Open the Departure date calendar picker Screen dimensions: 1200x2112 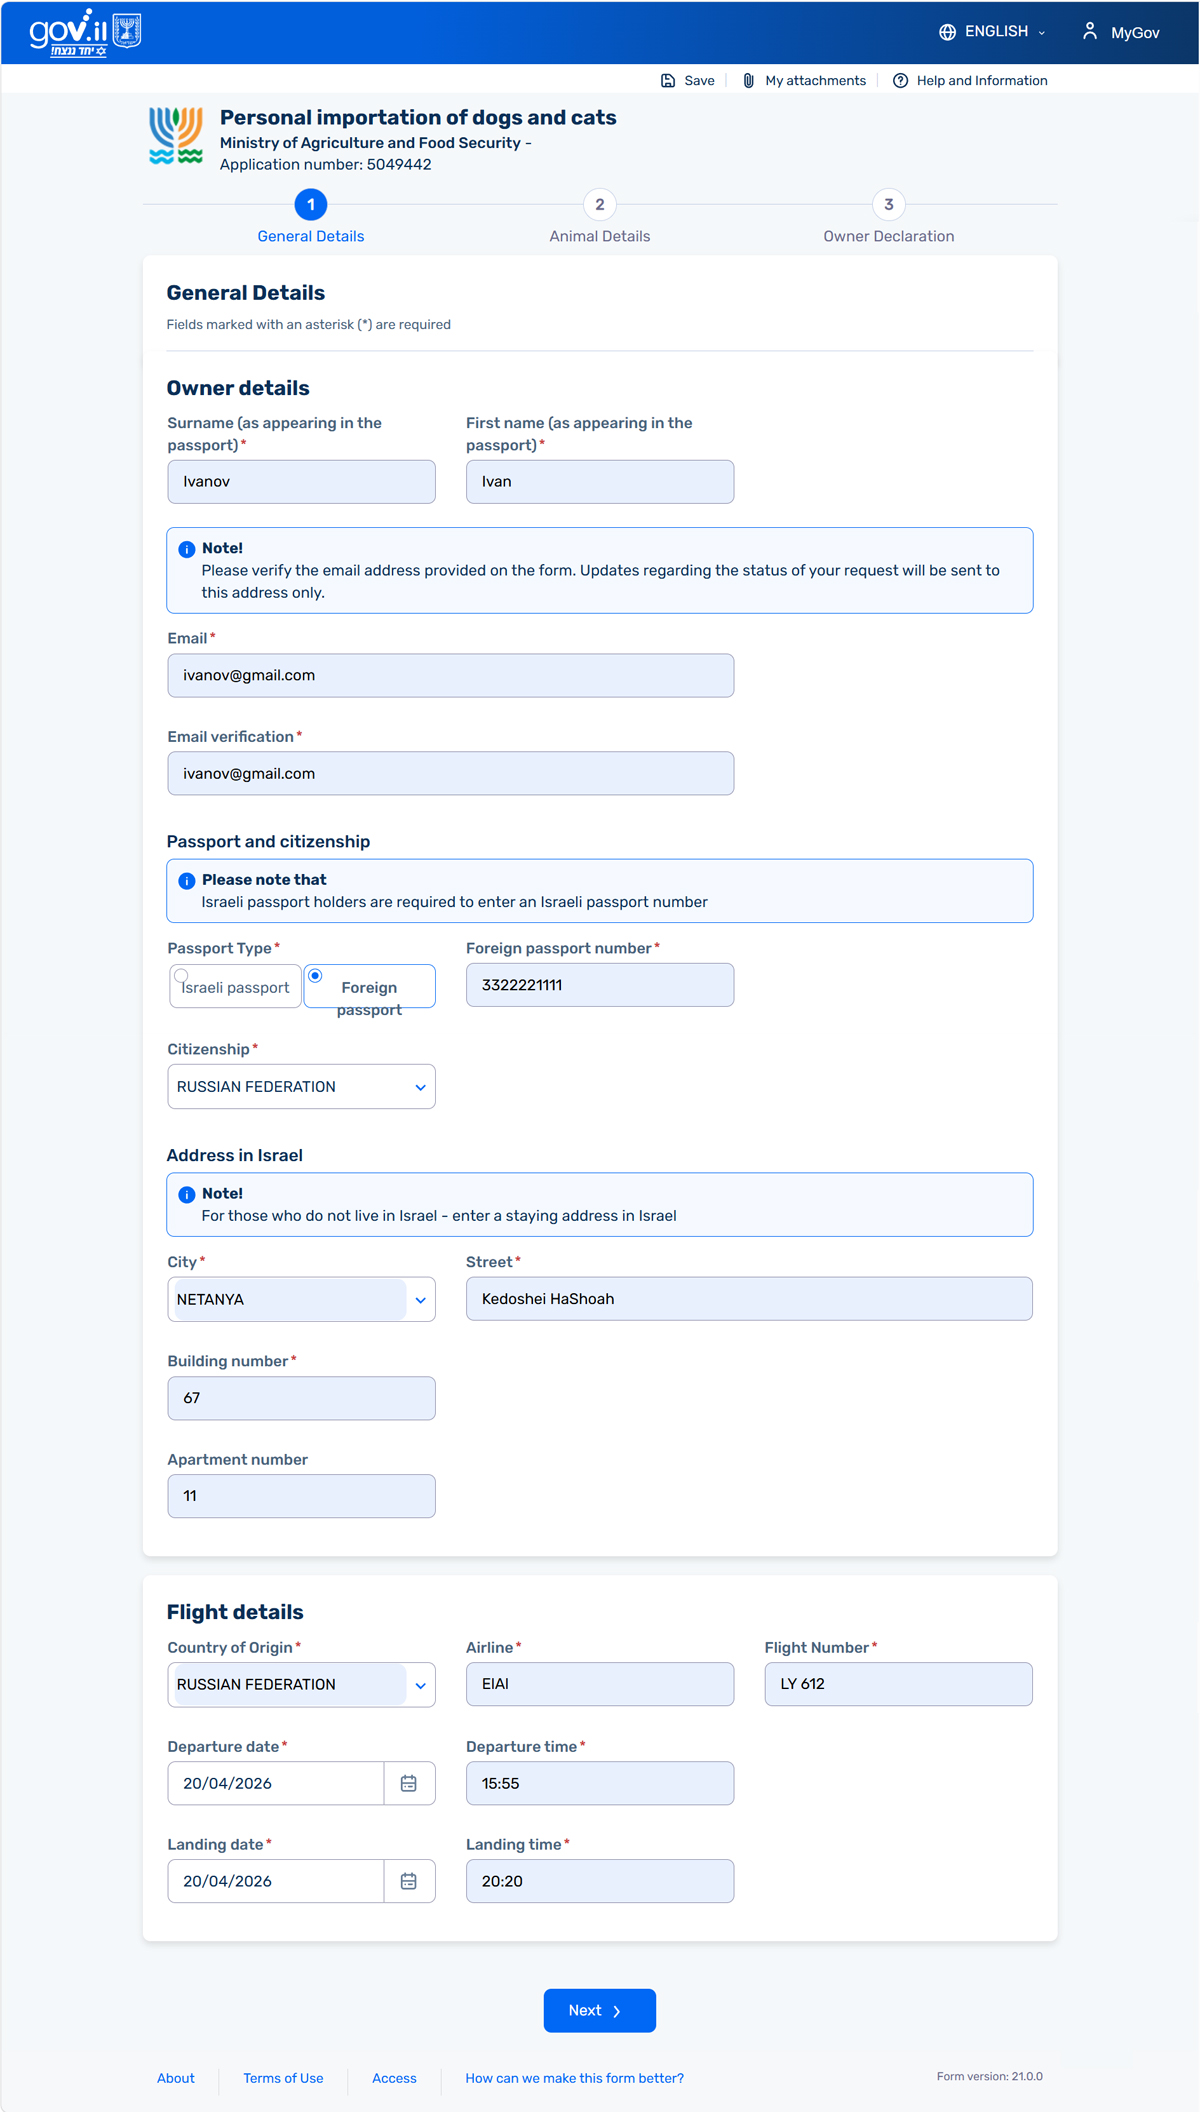pyautogui.click(x=409, y=1783)
